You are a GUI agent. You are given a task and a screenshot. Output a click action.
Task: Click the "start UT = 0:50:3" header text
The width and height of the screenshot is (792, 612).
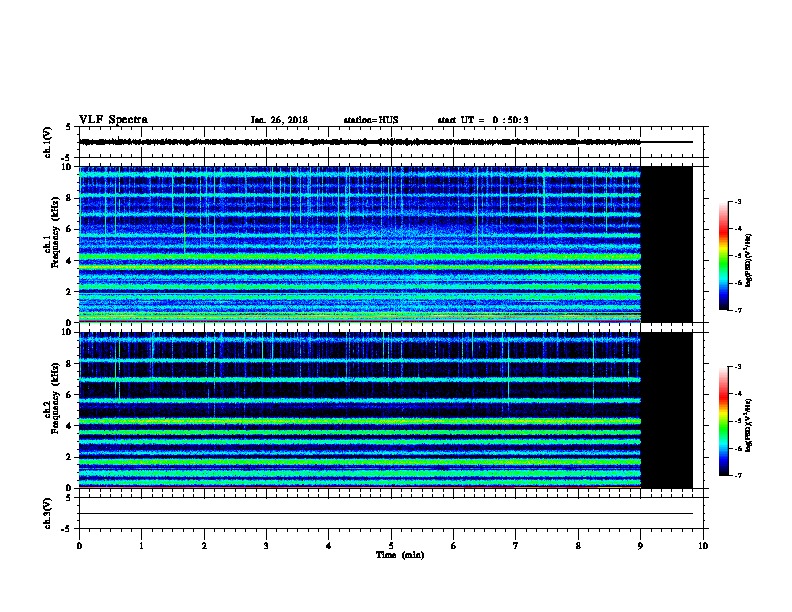point(483,120)
